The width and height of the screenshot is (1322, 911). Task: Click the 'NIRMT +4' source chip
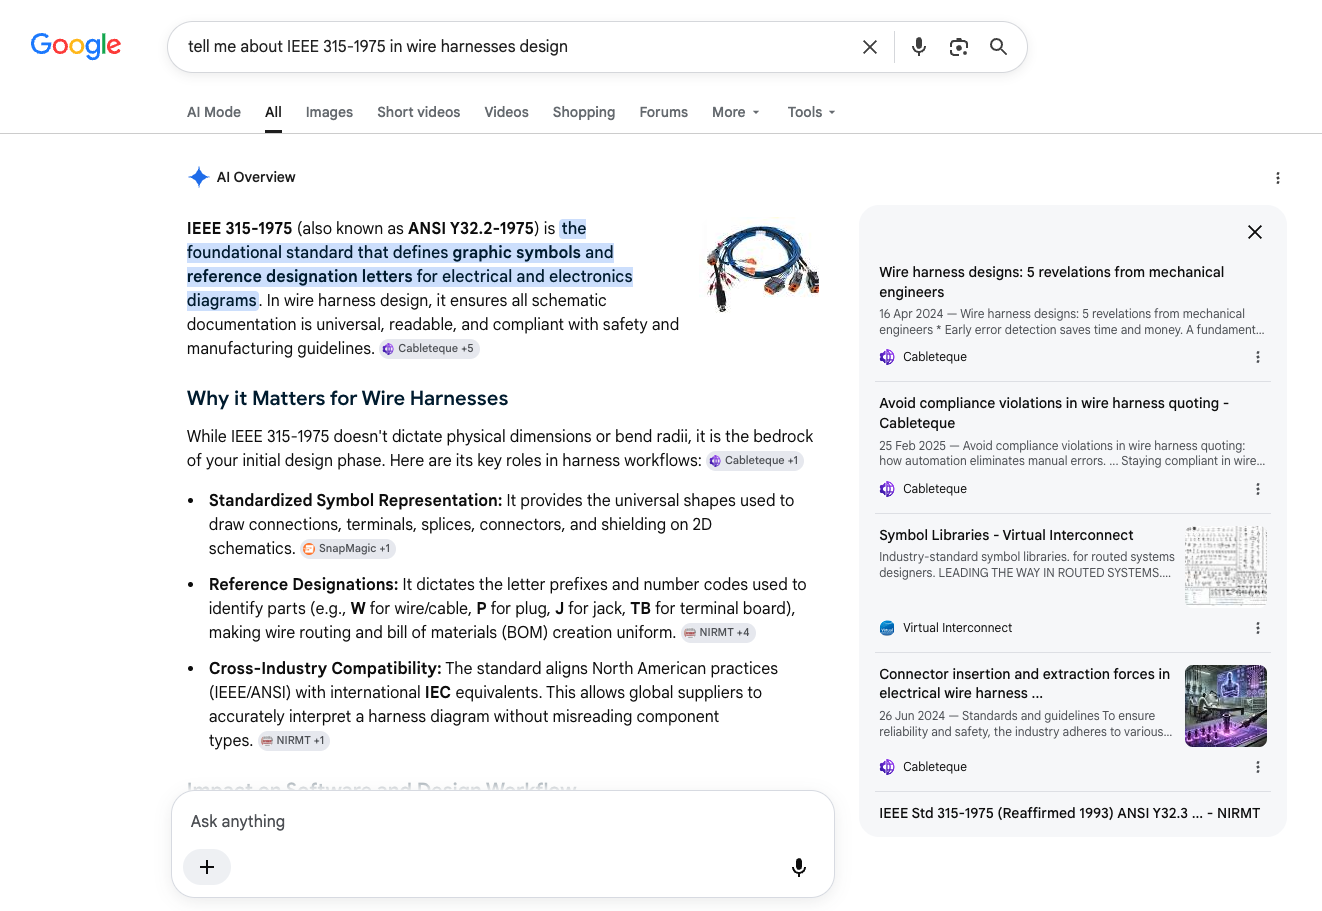718,633
